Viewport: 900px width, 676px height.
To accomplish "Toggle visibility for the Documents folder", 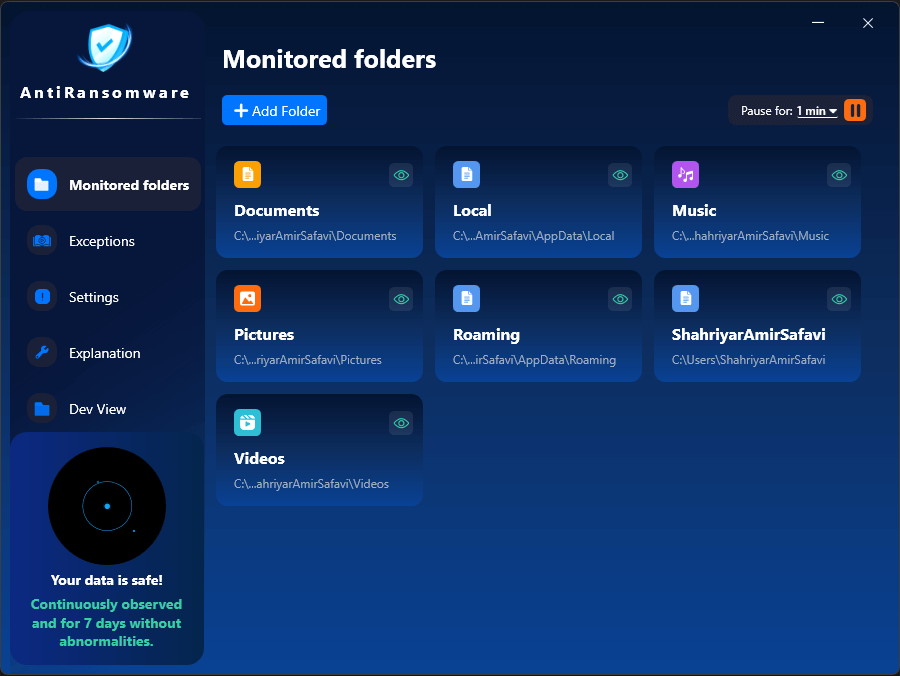I will [401, 174].
